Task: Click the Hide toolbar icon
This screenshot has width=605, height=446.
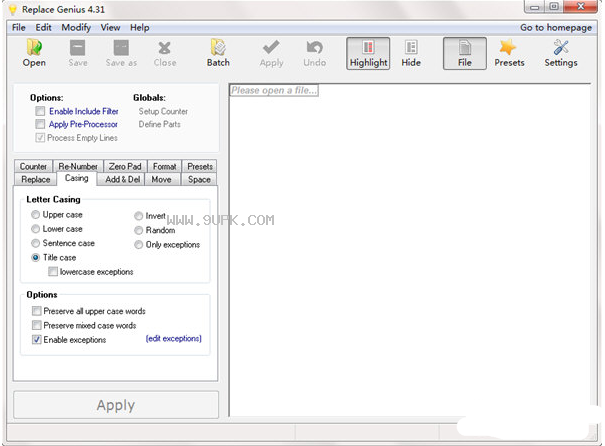Action: 411,53
